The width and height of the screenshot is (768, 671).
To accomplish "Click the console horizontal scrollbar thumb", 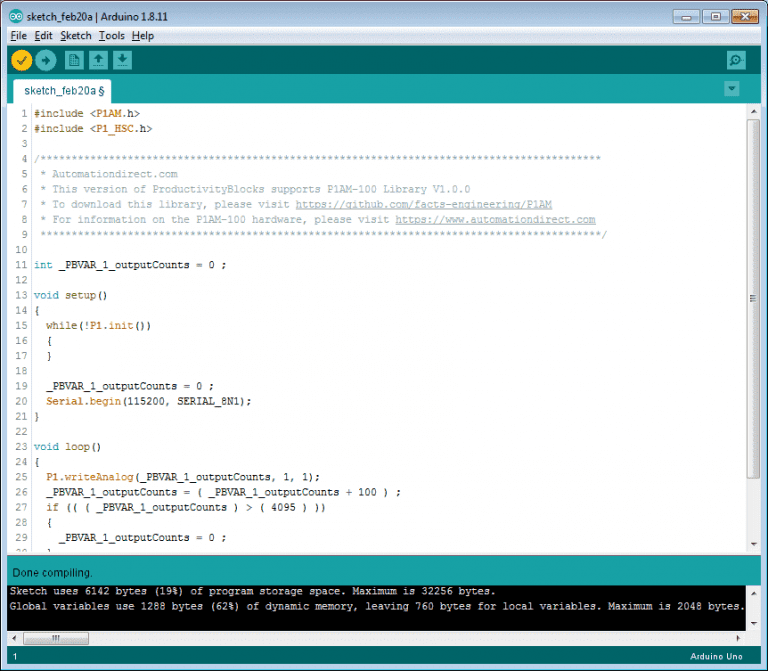I will coord(56,637).
